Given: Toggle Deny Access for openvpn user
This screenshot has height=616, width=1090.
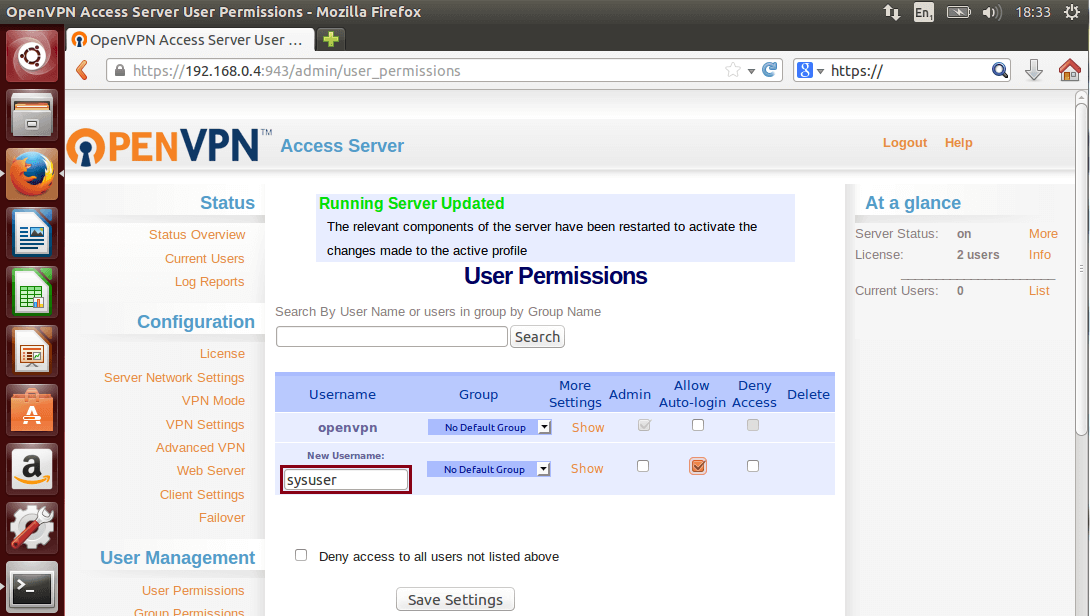Looking at the screenshot, I should point(753,425).
